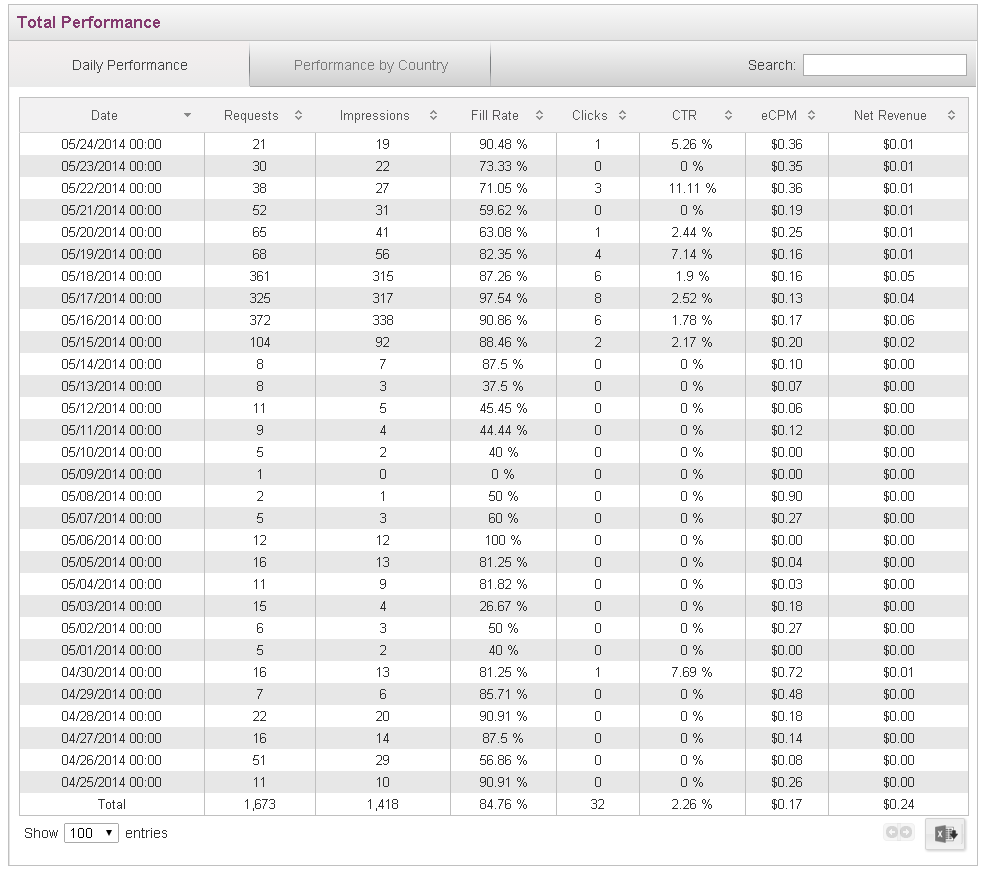
Task: Click the Date column header label
Action: point(104,116)
